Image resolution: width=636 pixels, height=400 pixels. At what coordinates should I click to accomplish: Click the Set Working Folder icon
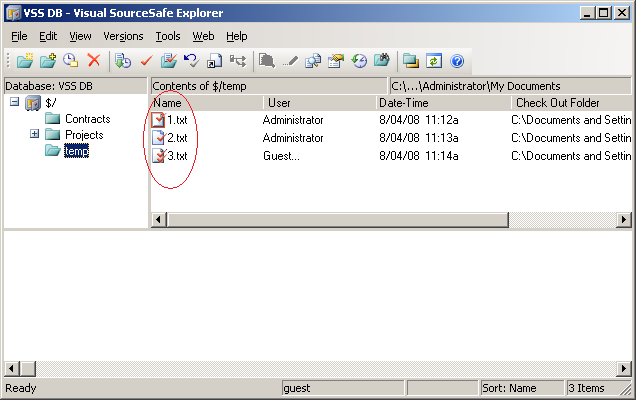410,61
